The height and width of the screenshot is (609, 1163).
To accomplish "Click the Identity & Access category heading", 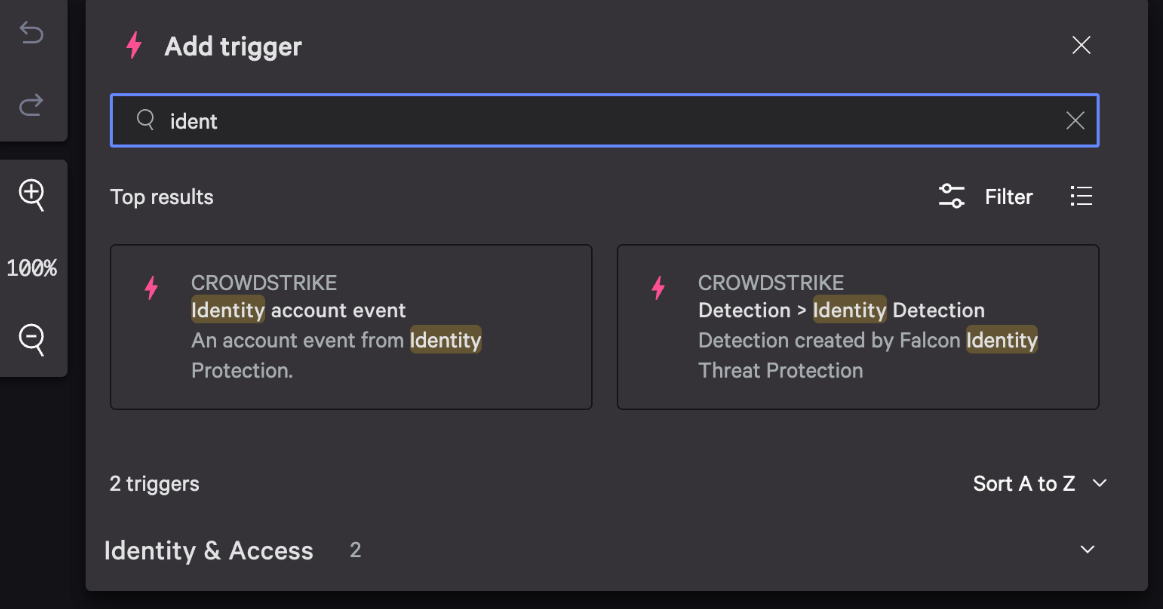I will pos(209,551).
